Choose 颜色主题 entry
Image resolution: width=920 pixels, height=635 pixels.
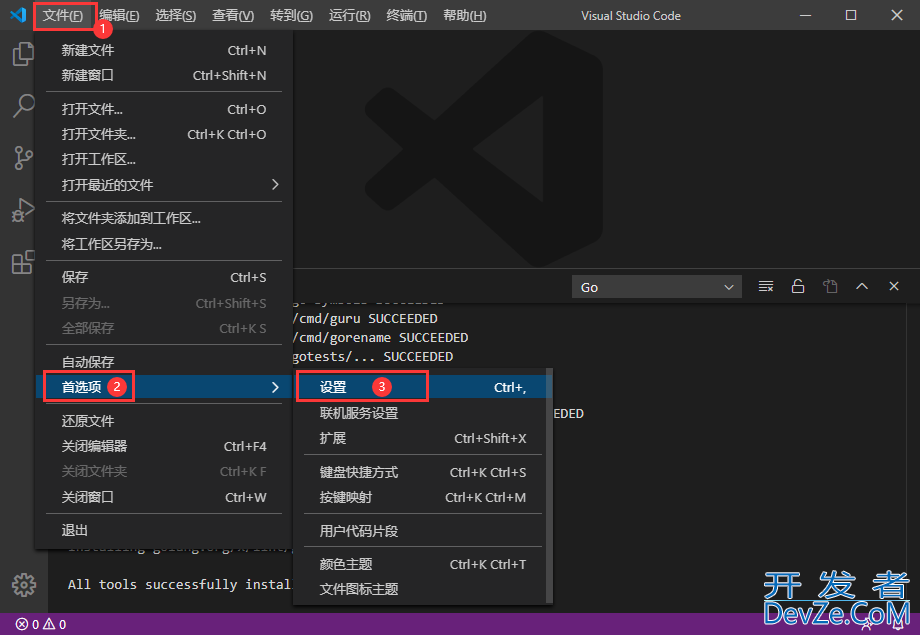pos(422,565)
